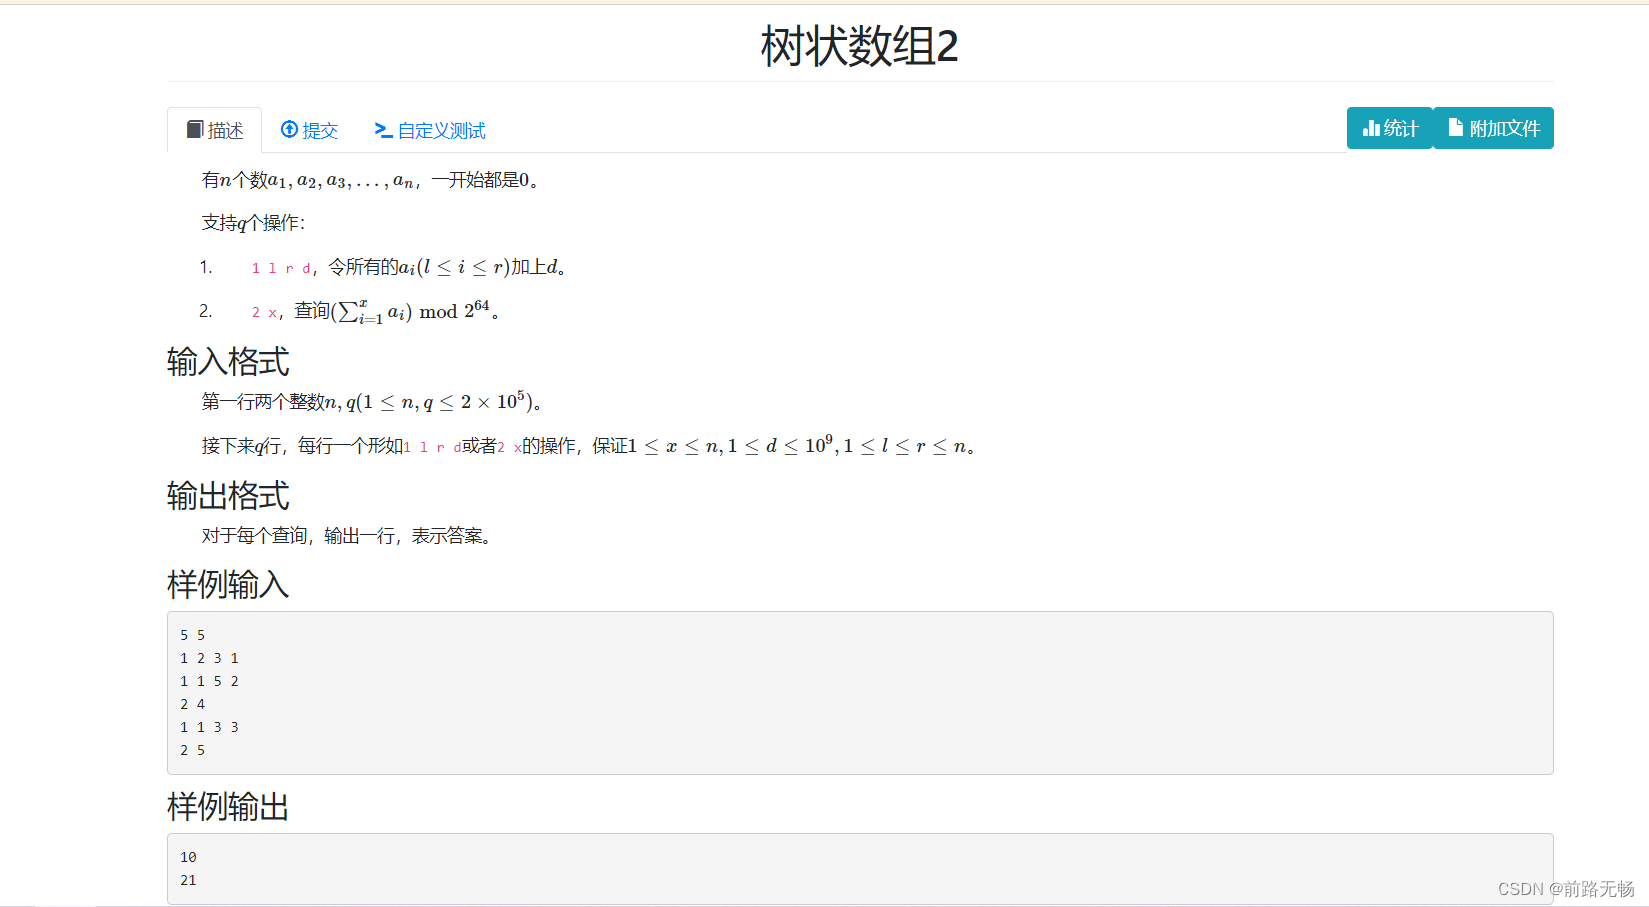Click the 附加文件 attachments button

click(1493, 128)
